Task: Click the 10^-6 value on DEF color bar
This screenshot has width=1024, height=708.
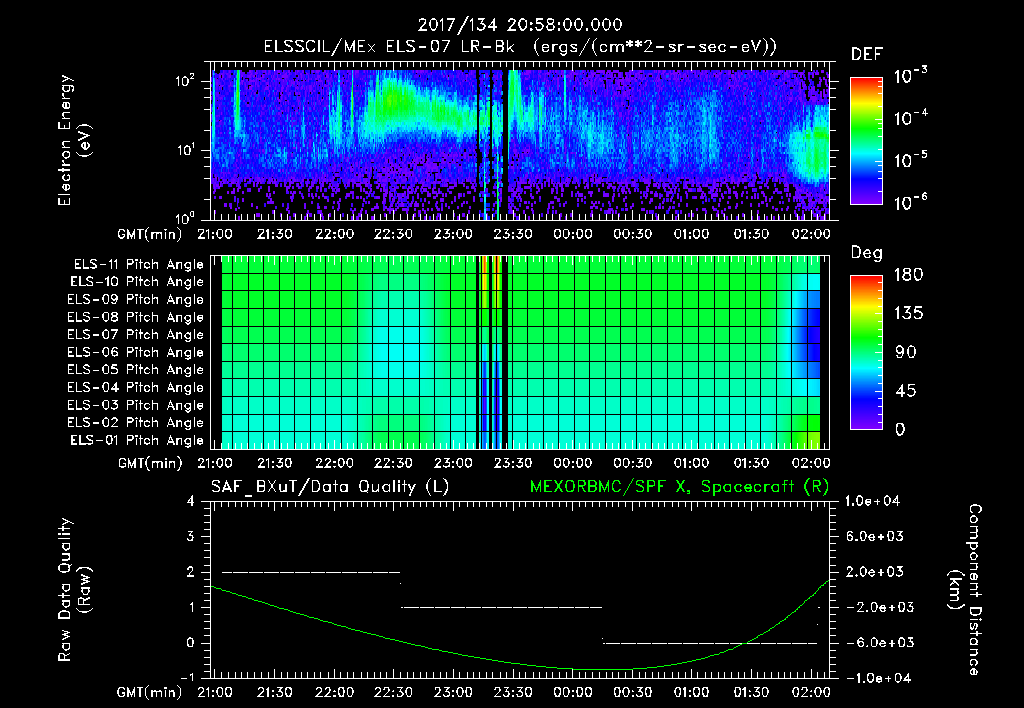Action: [x=910, y=202]
